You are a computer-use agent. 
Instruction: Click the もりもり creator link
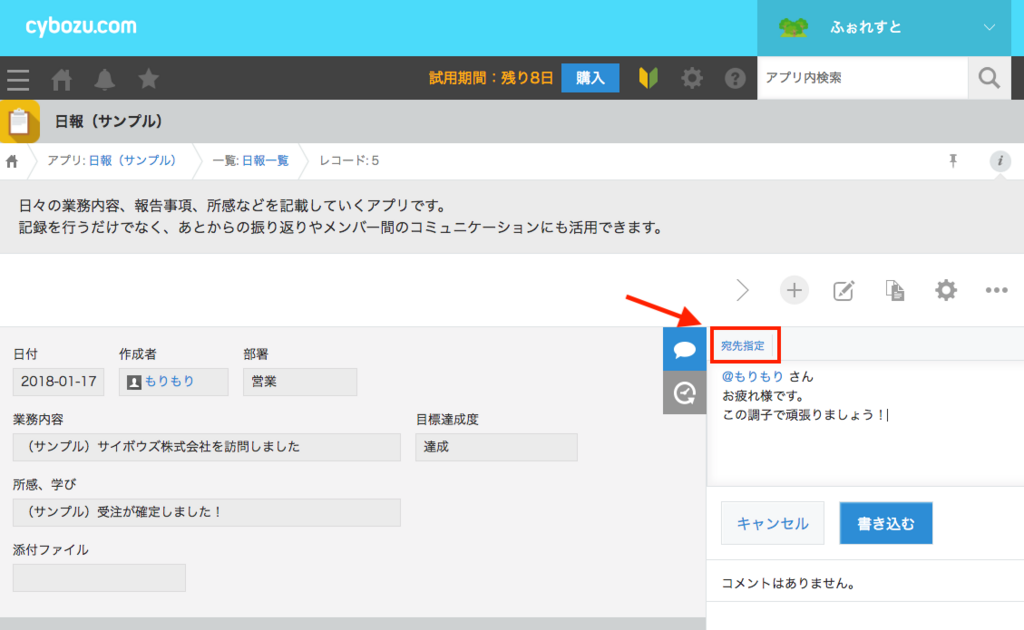(x=169, y=381)
